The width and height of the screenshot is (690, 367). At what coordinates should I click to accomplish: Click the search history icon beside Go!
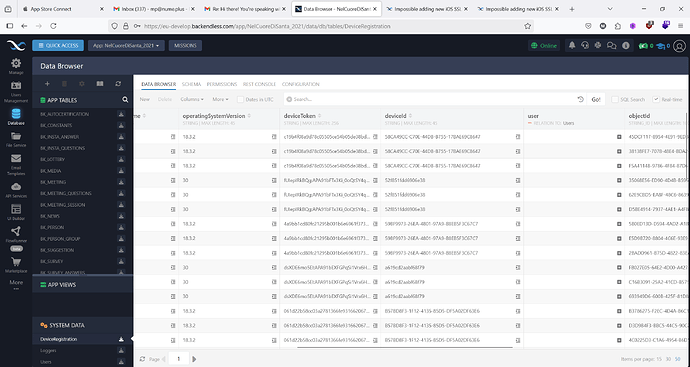pyautogui.click(x=580, y=99)
